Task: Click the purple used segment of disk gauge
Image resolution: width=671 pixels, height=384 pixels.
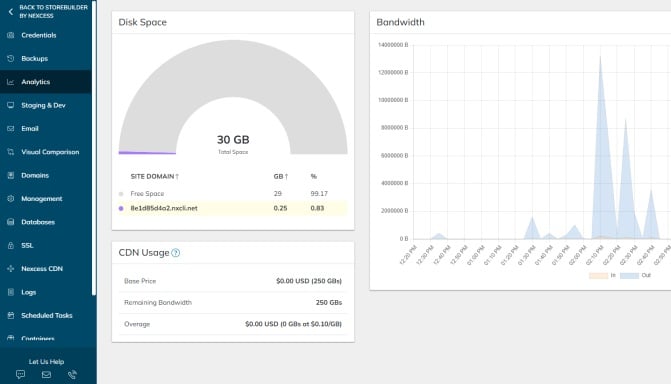Action: 147,152
